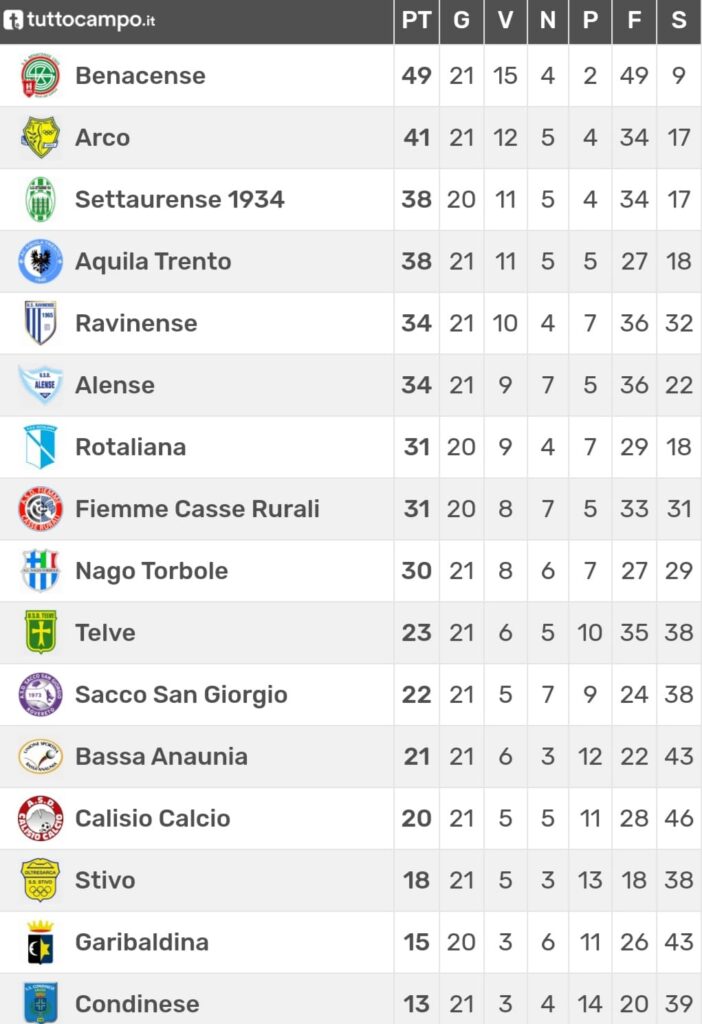Click the Aquila Trento eagle badge
The image size is (702, 1024).
pos(40,261)
